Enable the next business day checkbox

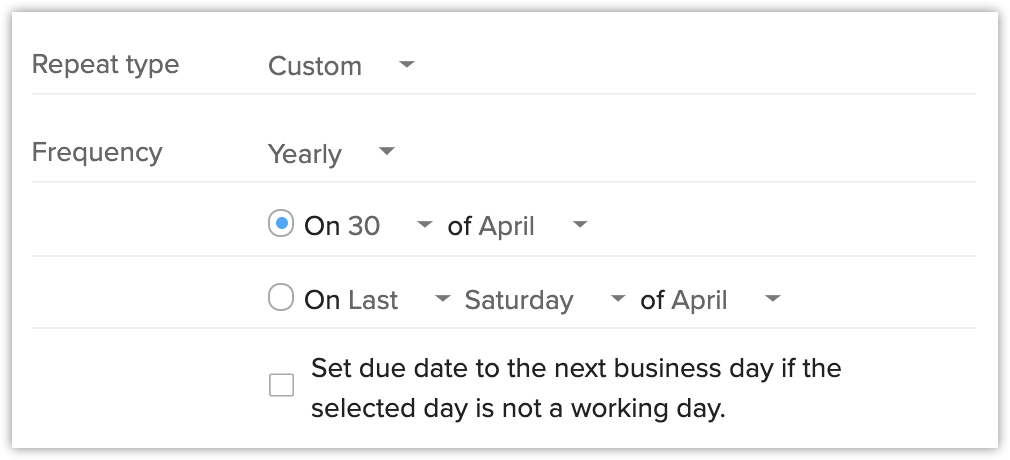pyautogui.click(x=282, y=385)
